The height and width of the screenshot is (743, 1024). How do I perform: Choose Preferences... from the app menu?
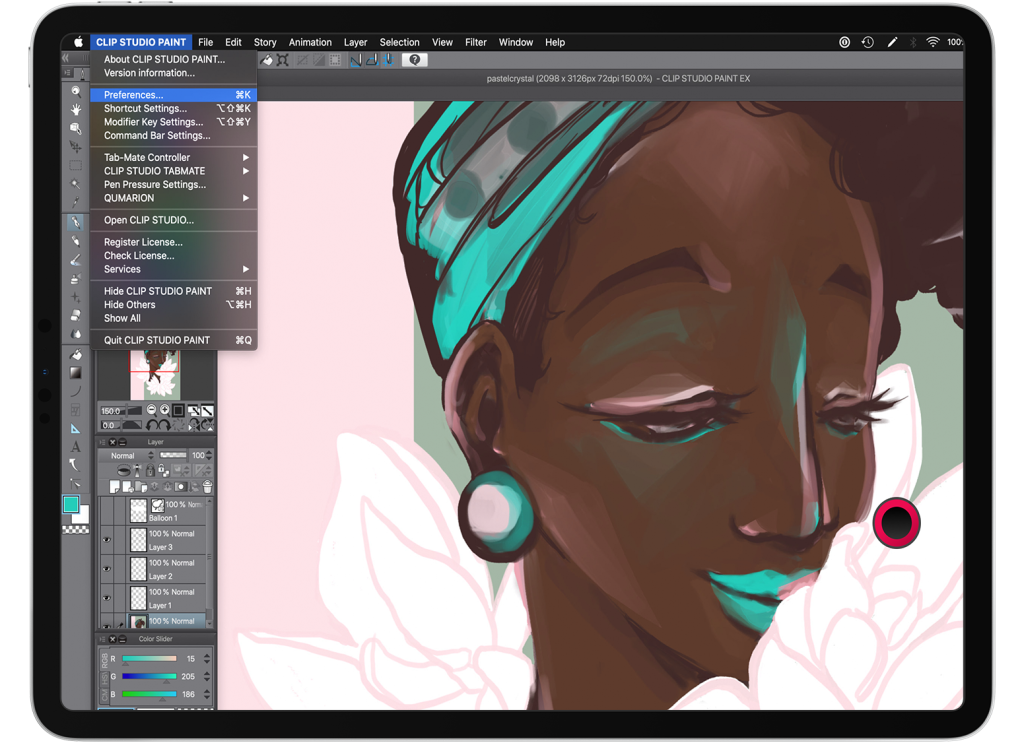click(x=174, y=95)
